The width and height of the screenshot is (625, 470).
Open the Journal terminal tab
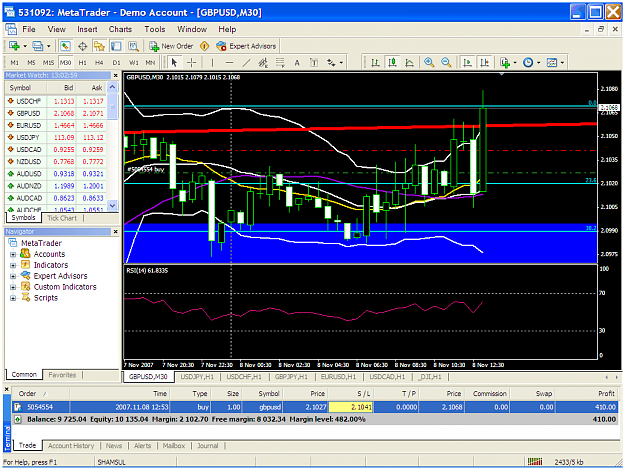point(208,446)
